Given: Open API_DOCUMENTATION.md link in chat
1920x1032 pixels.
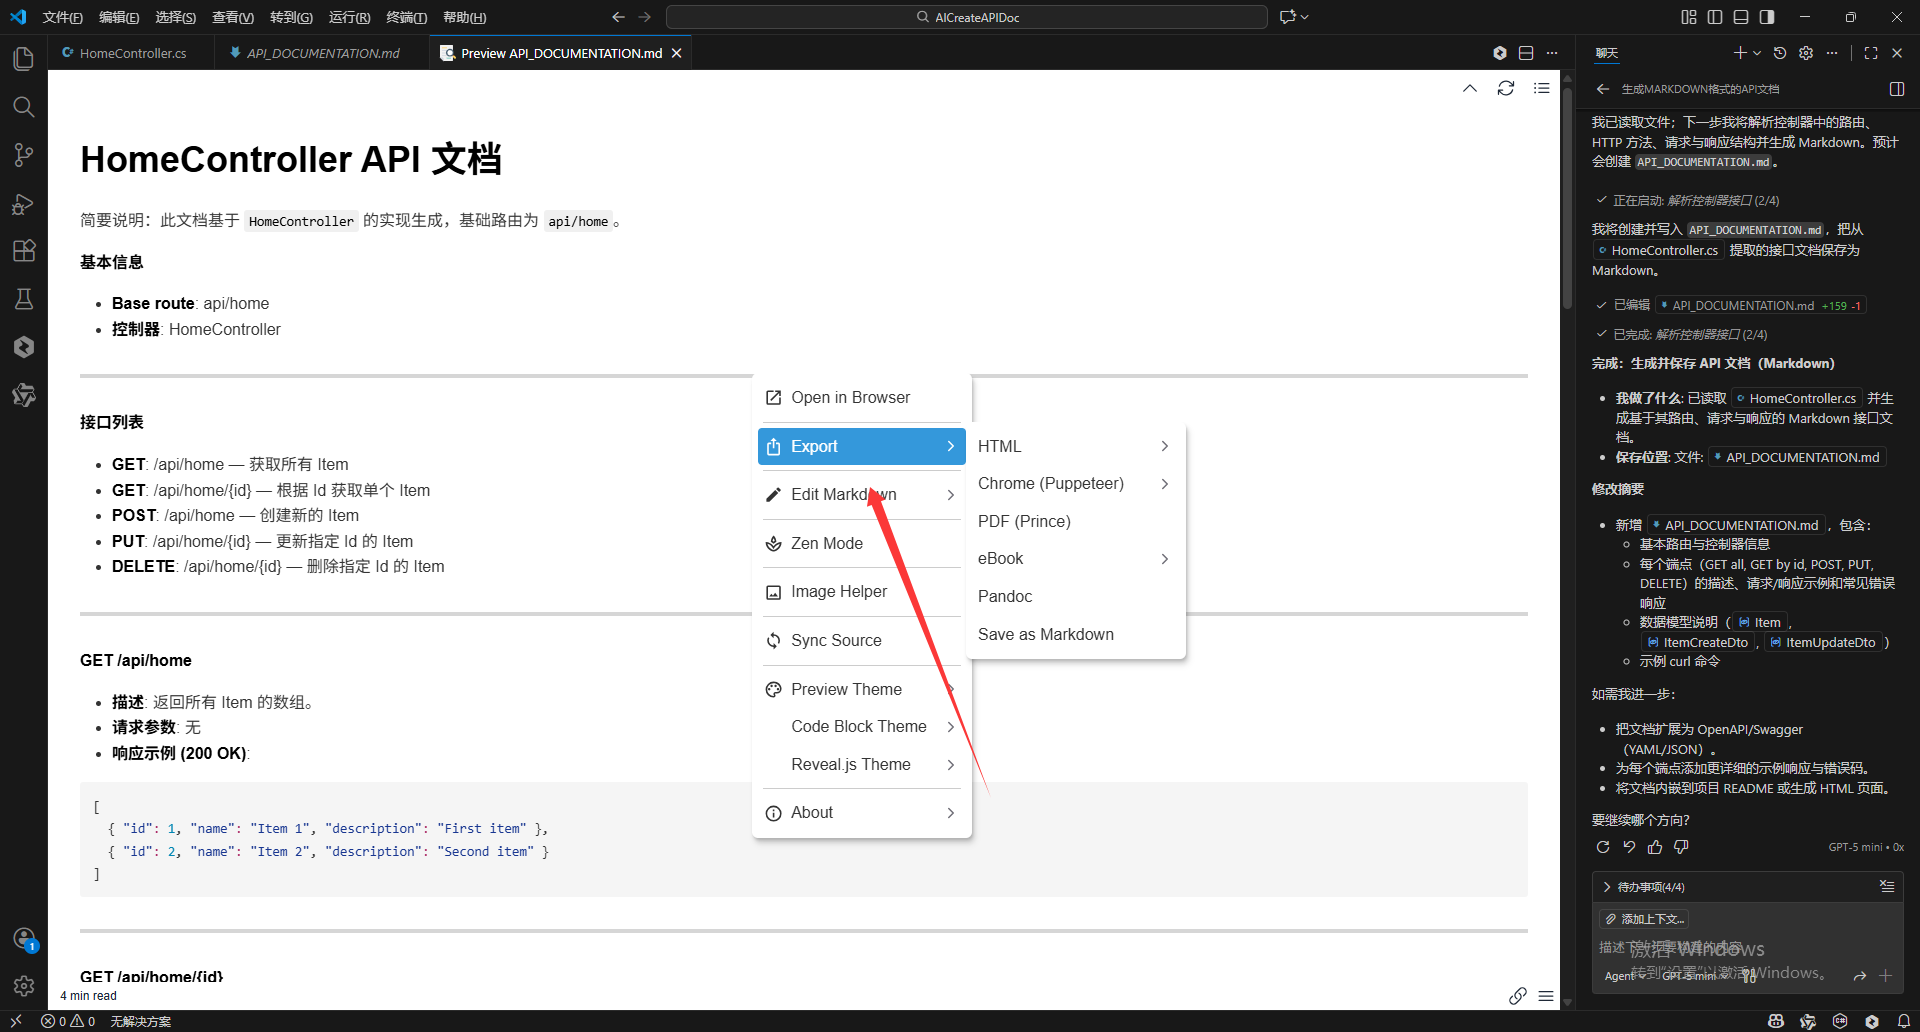Looking at the screenshot, I should click(1802, 457).
